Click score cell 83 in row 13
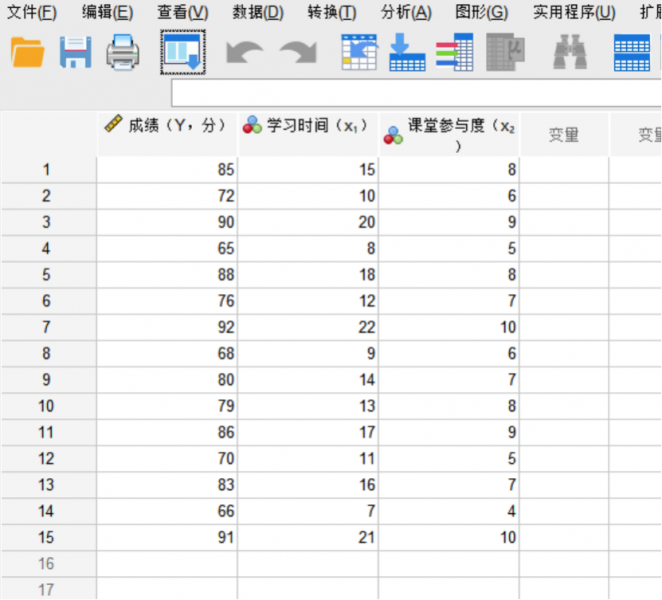This screenshot has height=600, width=662. pos(167,485)
